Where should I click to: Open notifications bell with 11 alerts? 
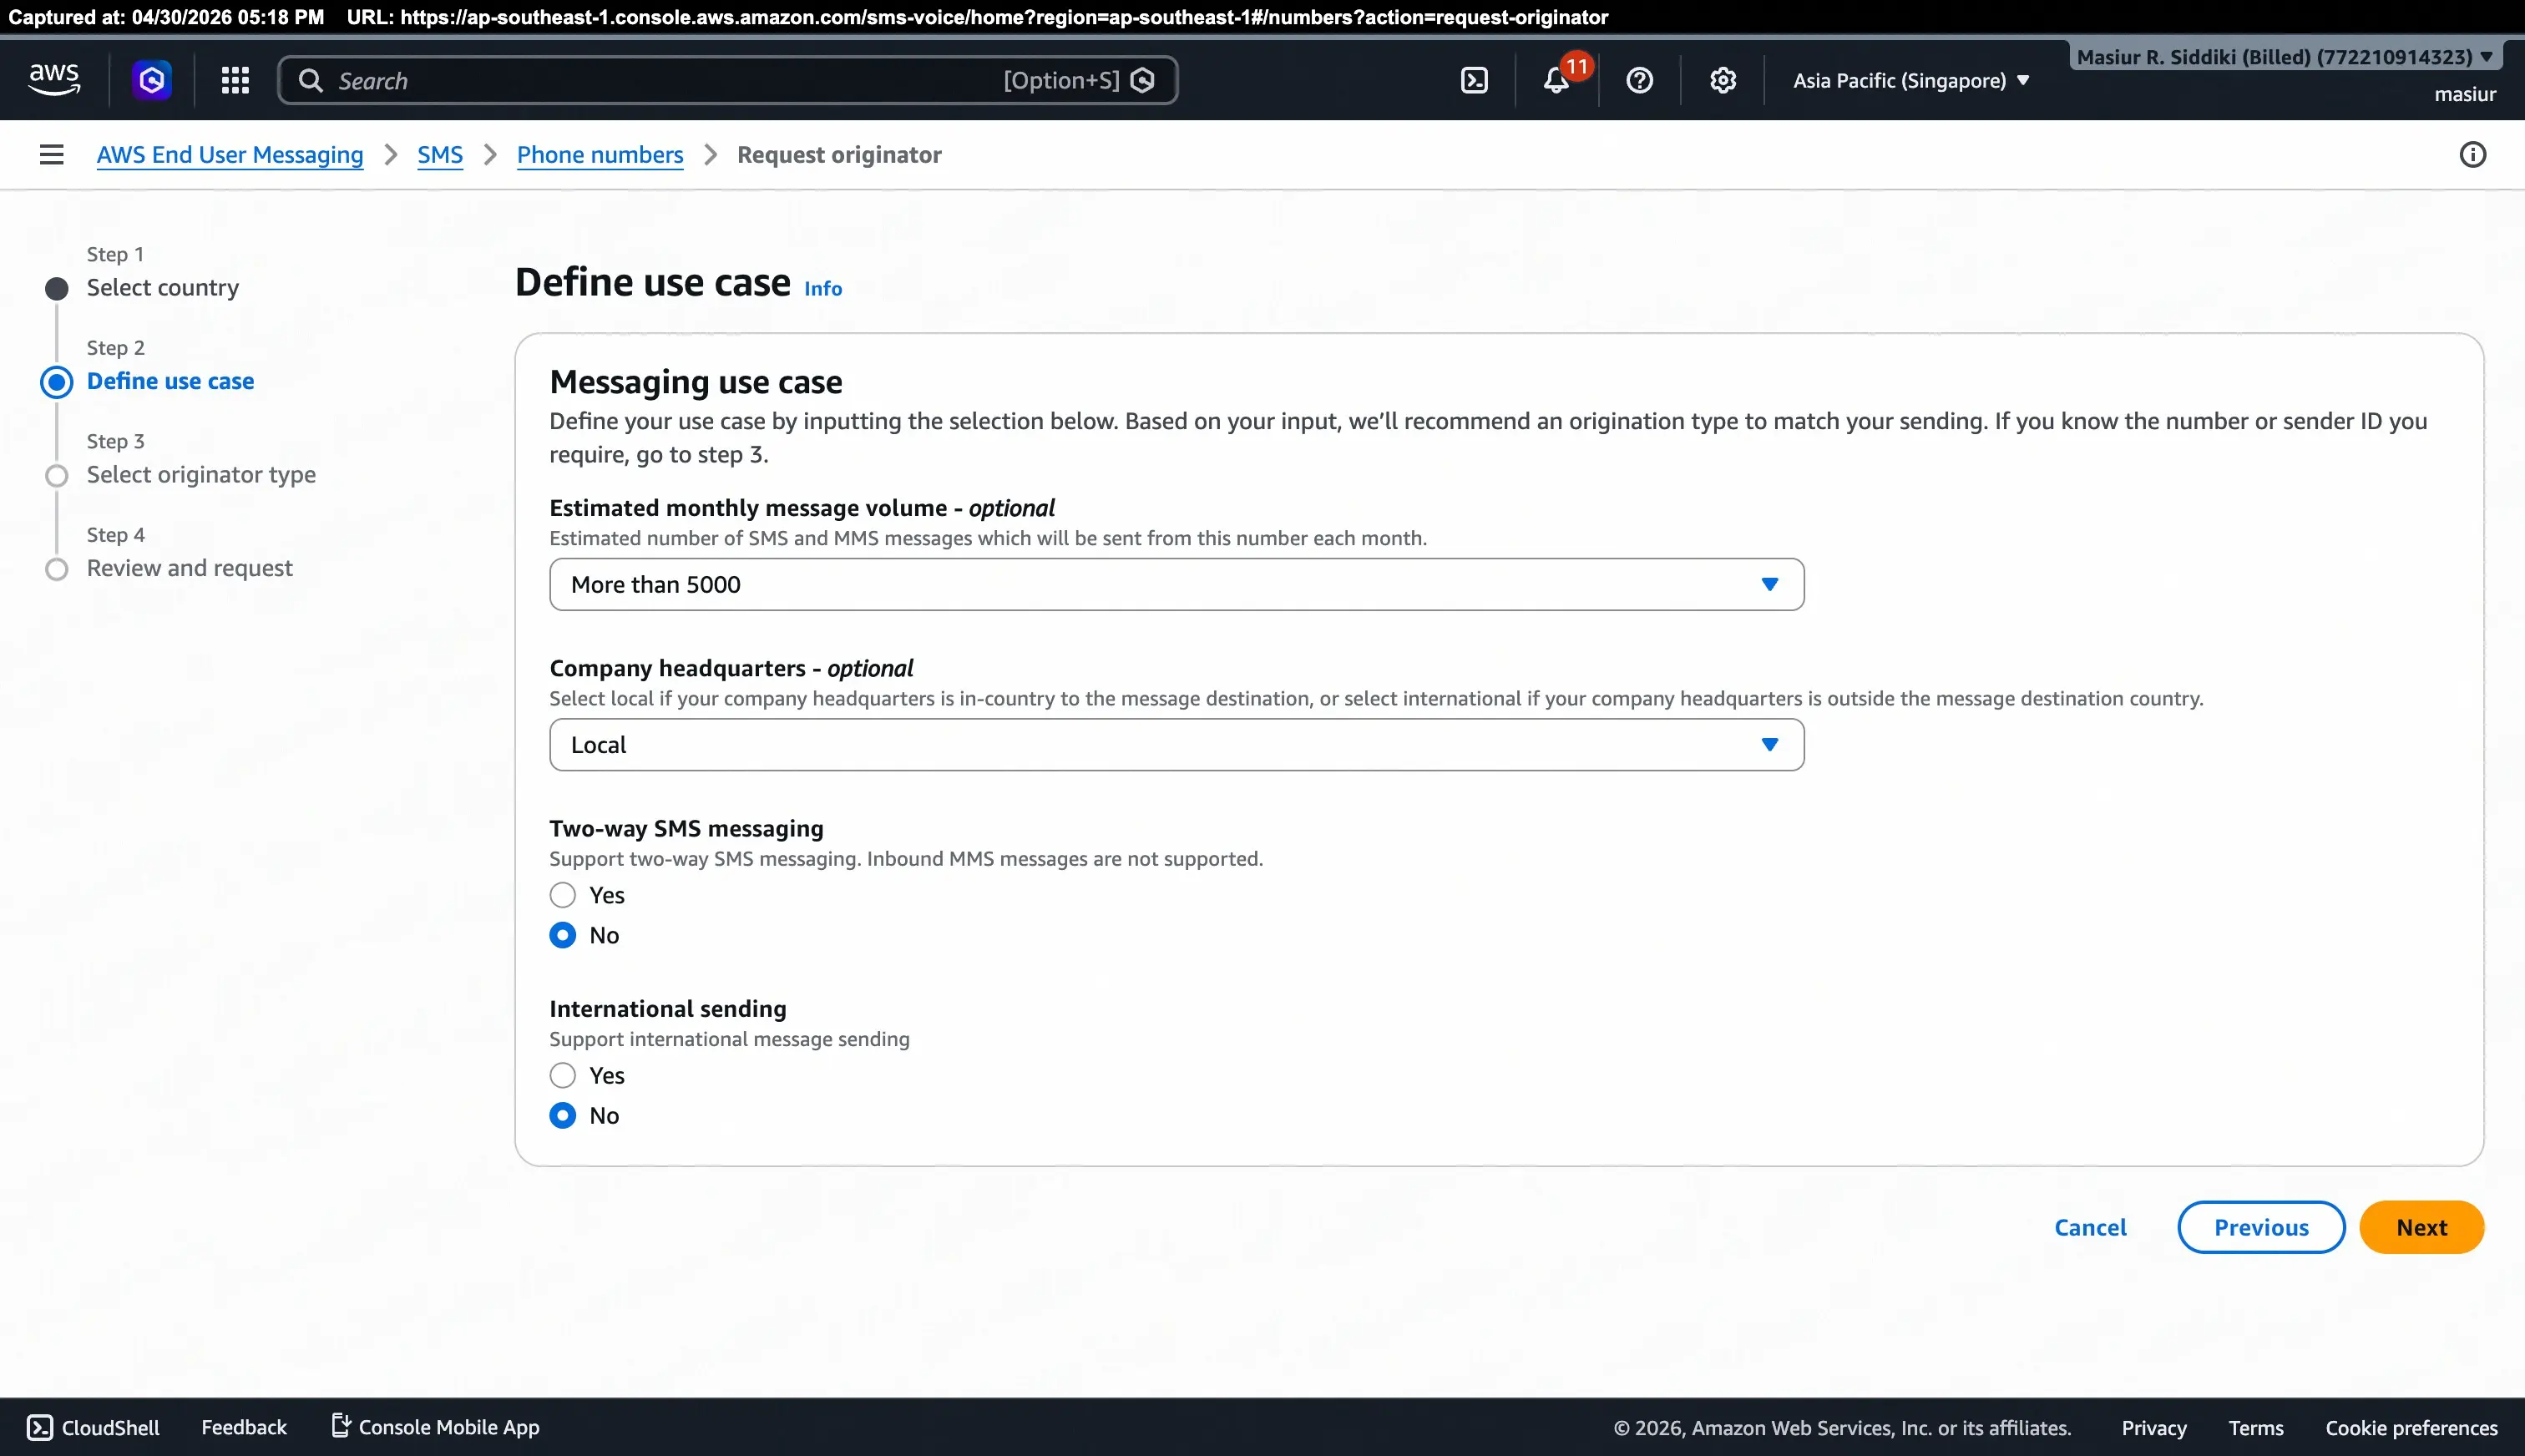1557,80
